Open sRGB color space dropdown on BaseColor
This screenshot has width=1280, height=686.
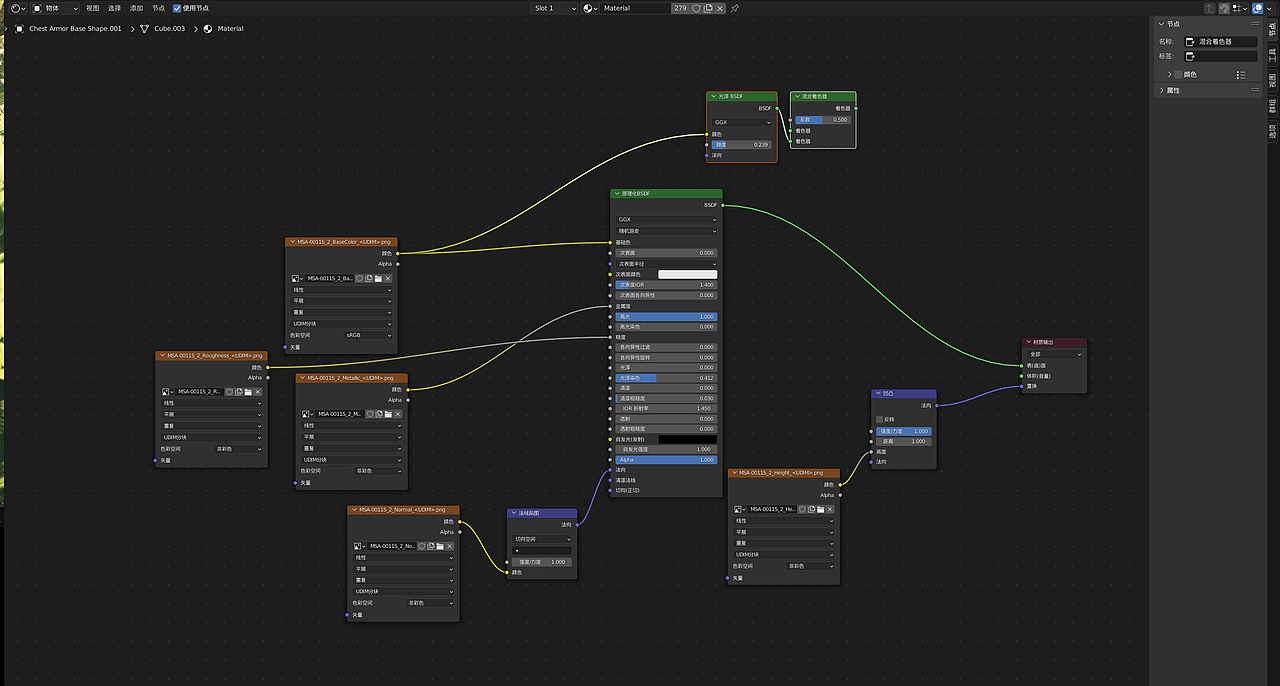[369, 335]
